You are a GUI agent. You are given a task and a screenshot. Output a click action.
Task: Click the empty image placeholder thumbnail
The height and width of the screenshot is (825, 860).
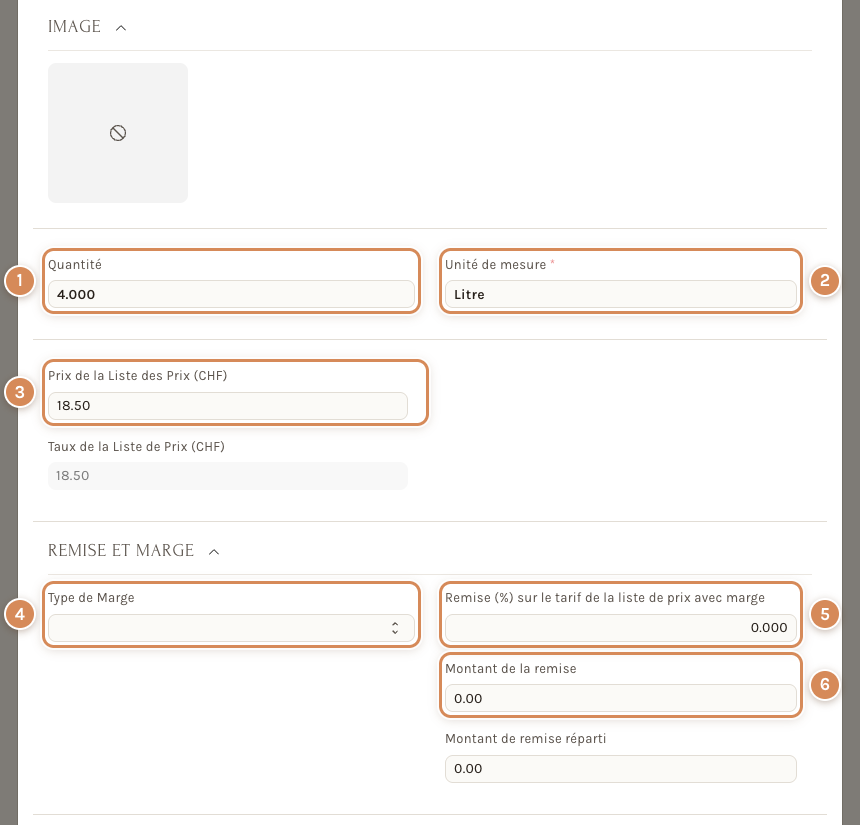click(118, 133)
